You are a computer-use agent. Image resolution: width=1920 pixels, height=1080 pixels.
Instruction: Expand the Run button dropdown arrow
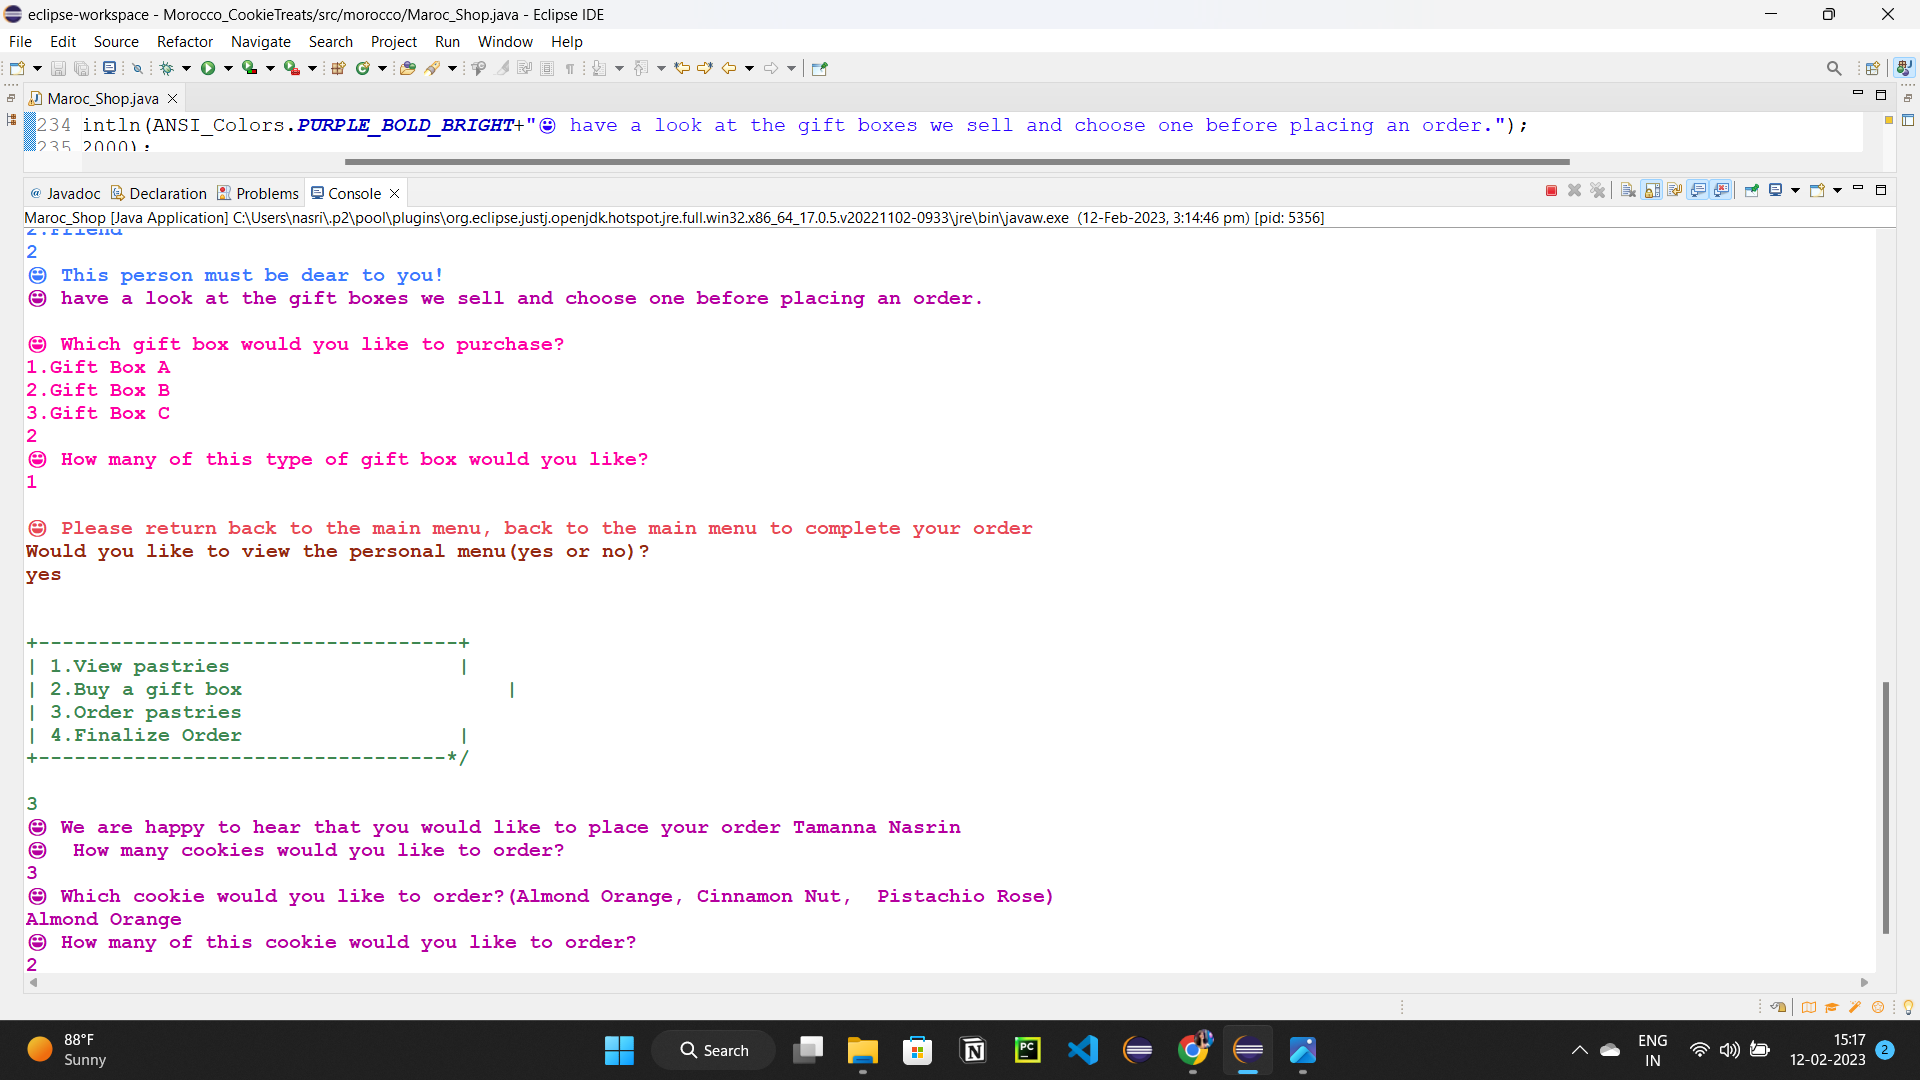[228, 68]
